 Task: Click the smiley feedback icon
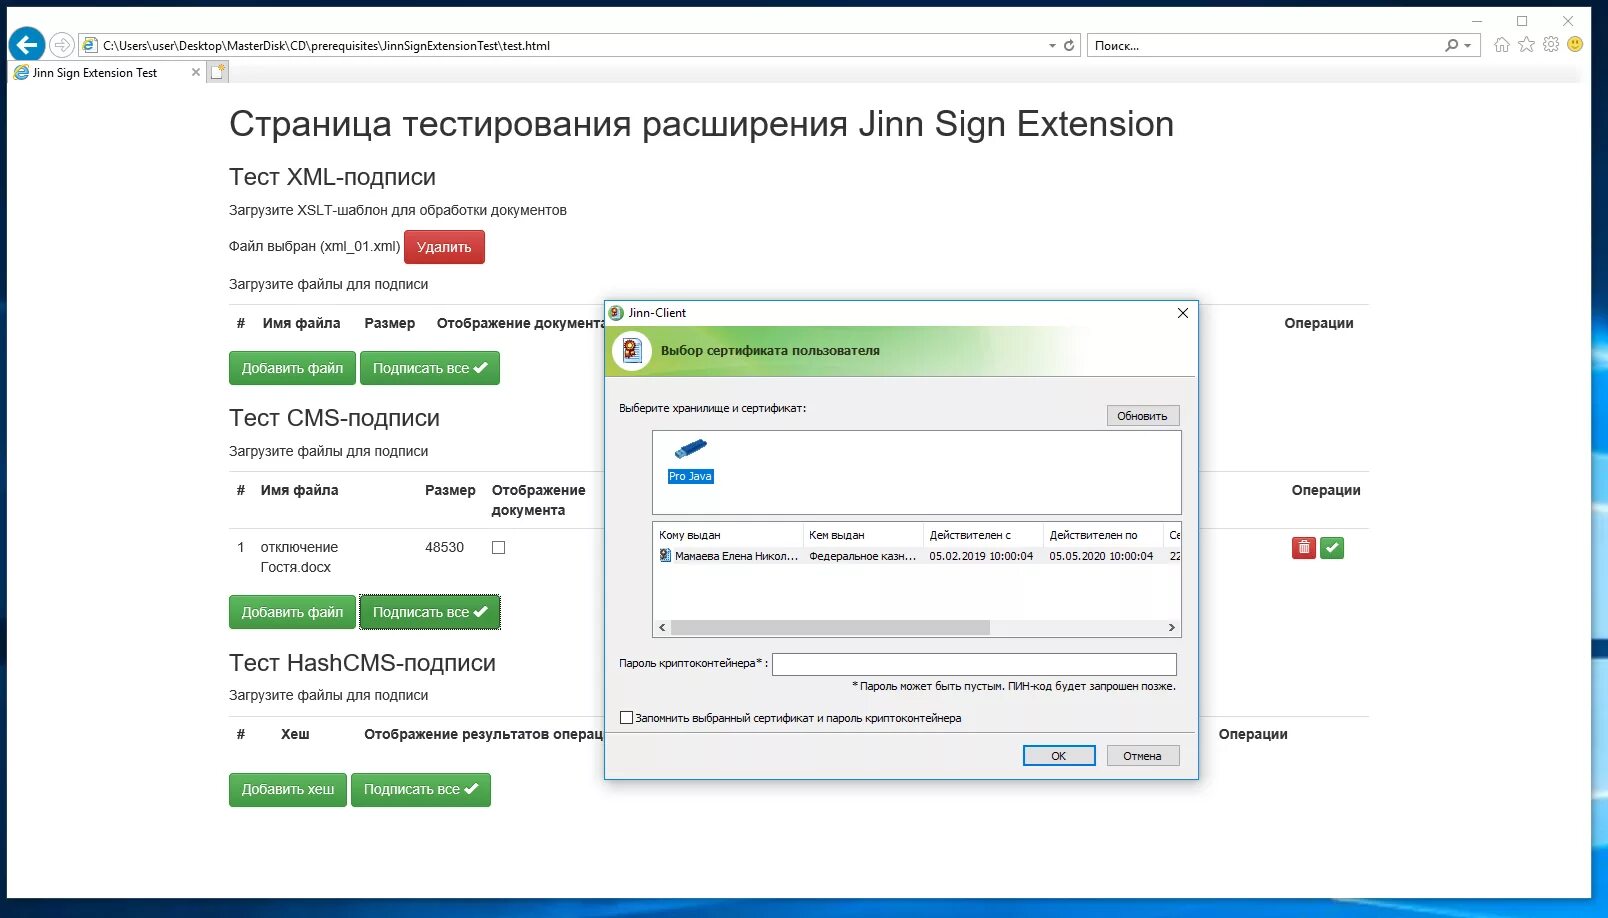pos(1575,45)
